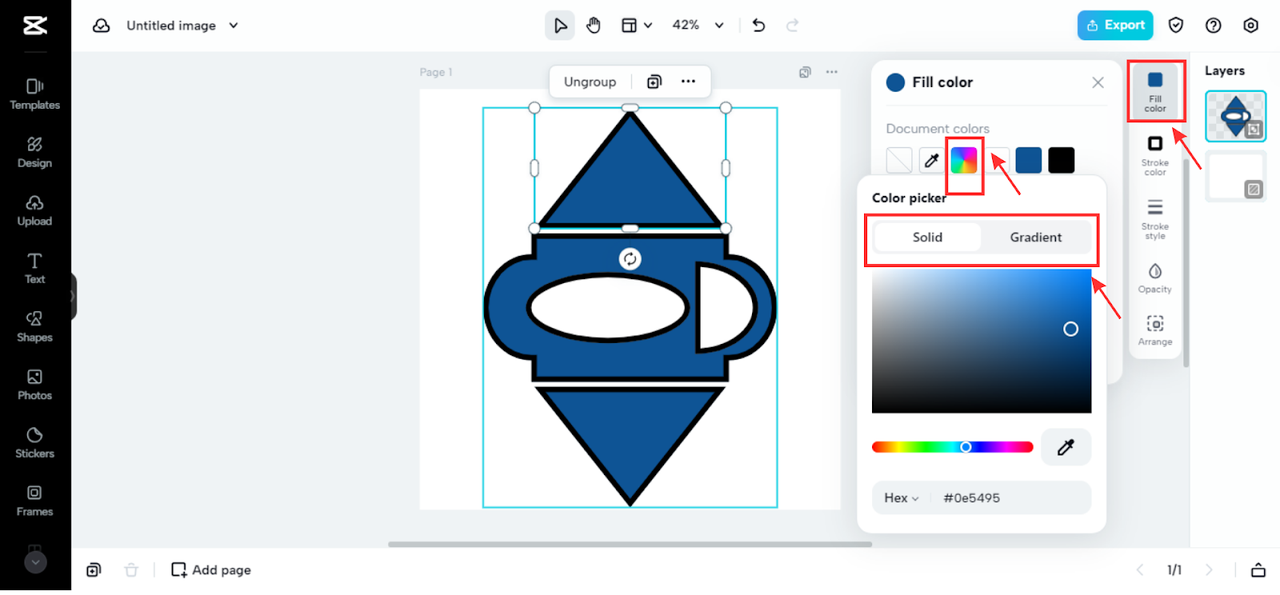
Task: Close the Fill color panel
Action: [1098, 82]
